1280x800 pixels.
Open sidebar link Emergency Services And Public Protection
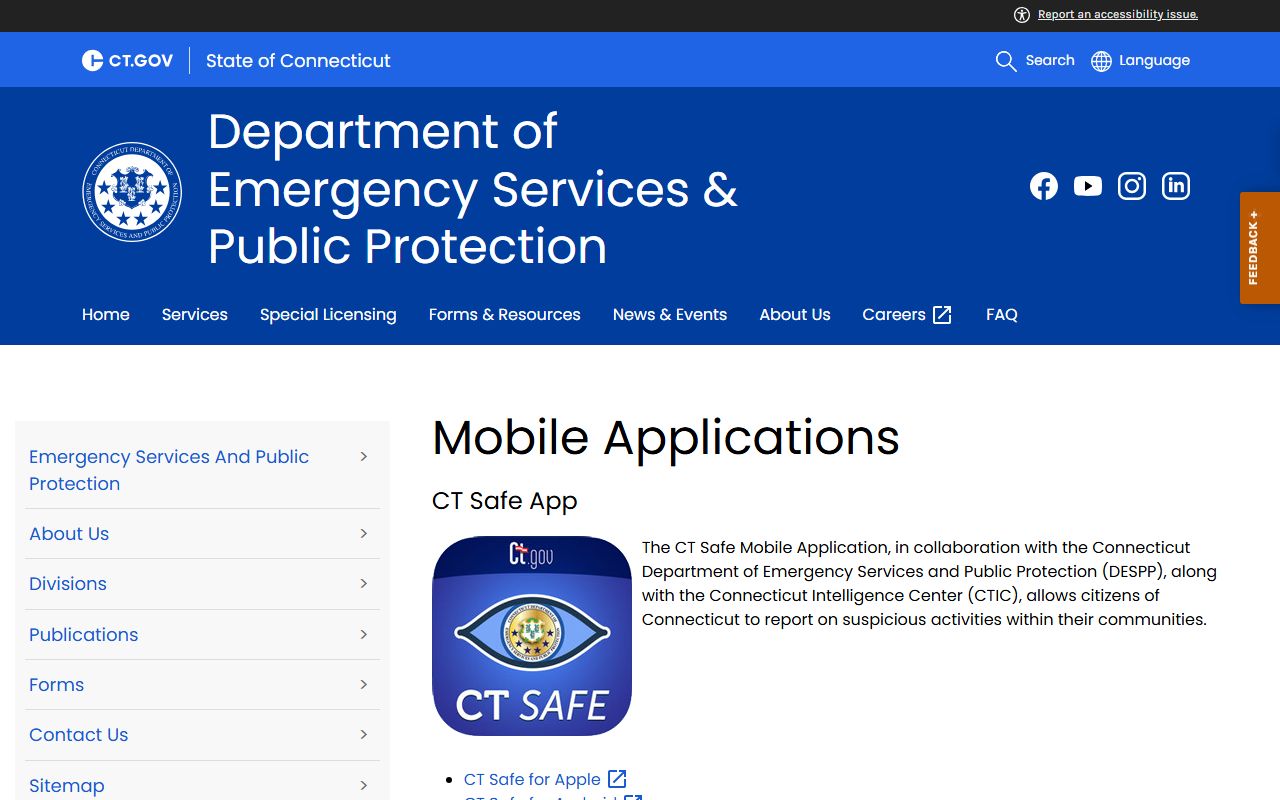tap(169, 470)
